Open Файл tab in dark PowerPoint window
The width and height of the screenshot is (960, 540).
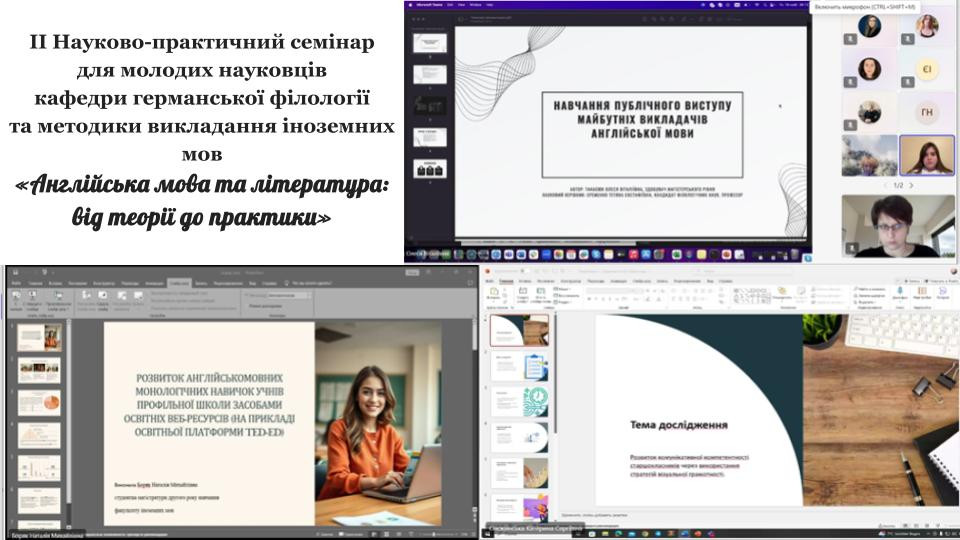[x=17, y=283]
